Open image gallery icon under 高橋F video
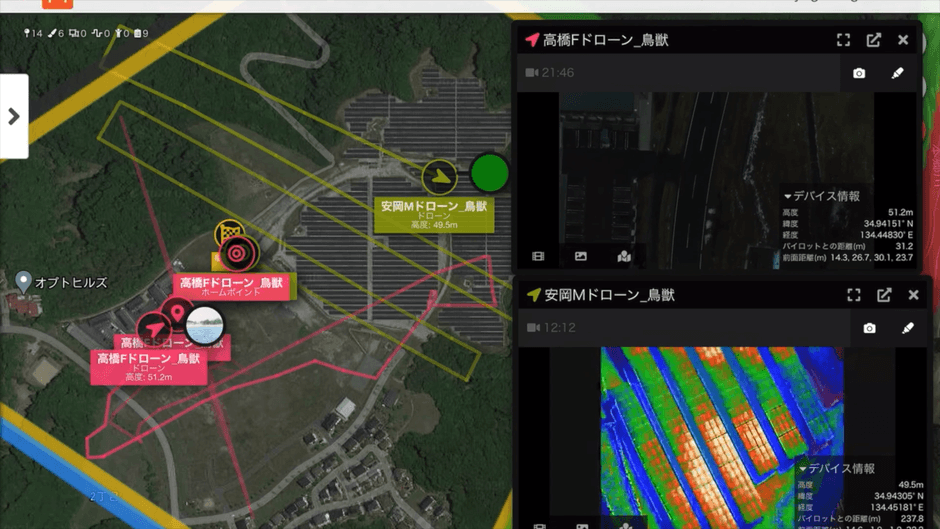Image resolution: width=940 pixels, height=529 pixels. (x=580, y=256)
